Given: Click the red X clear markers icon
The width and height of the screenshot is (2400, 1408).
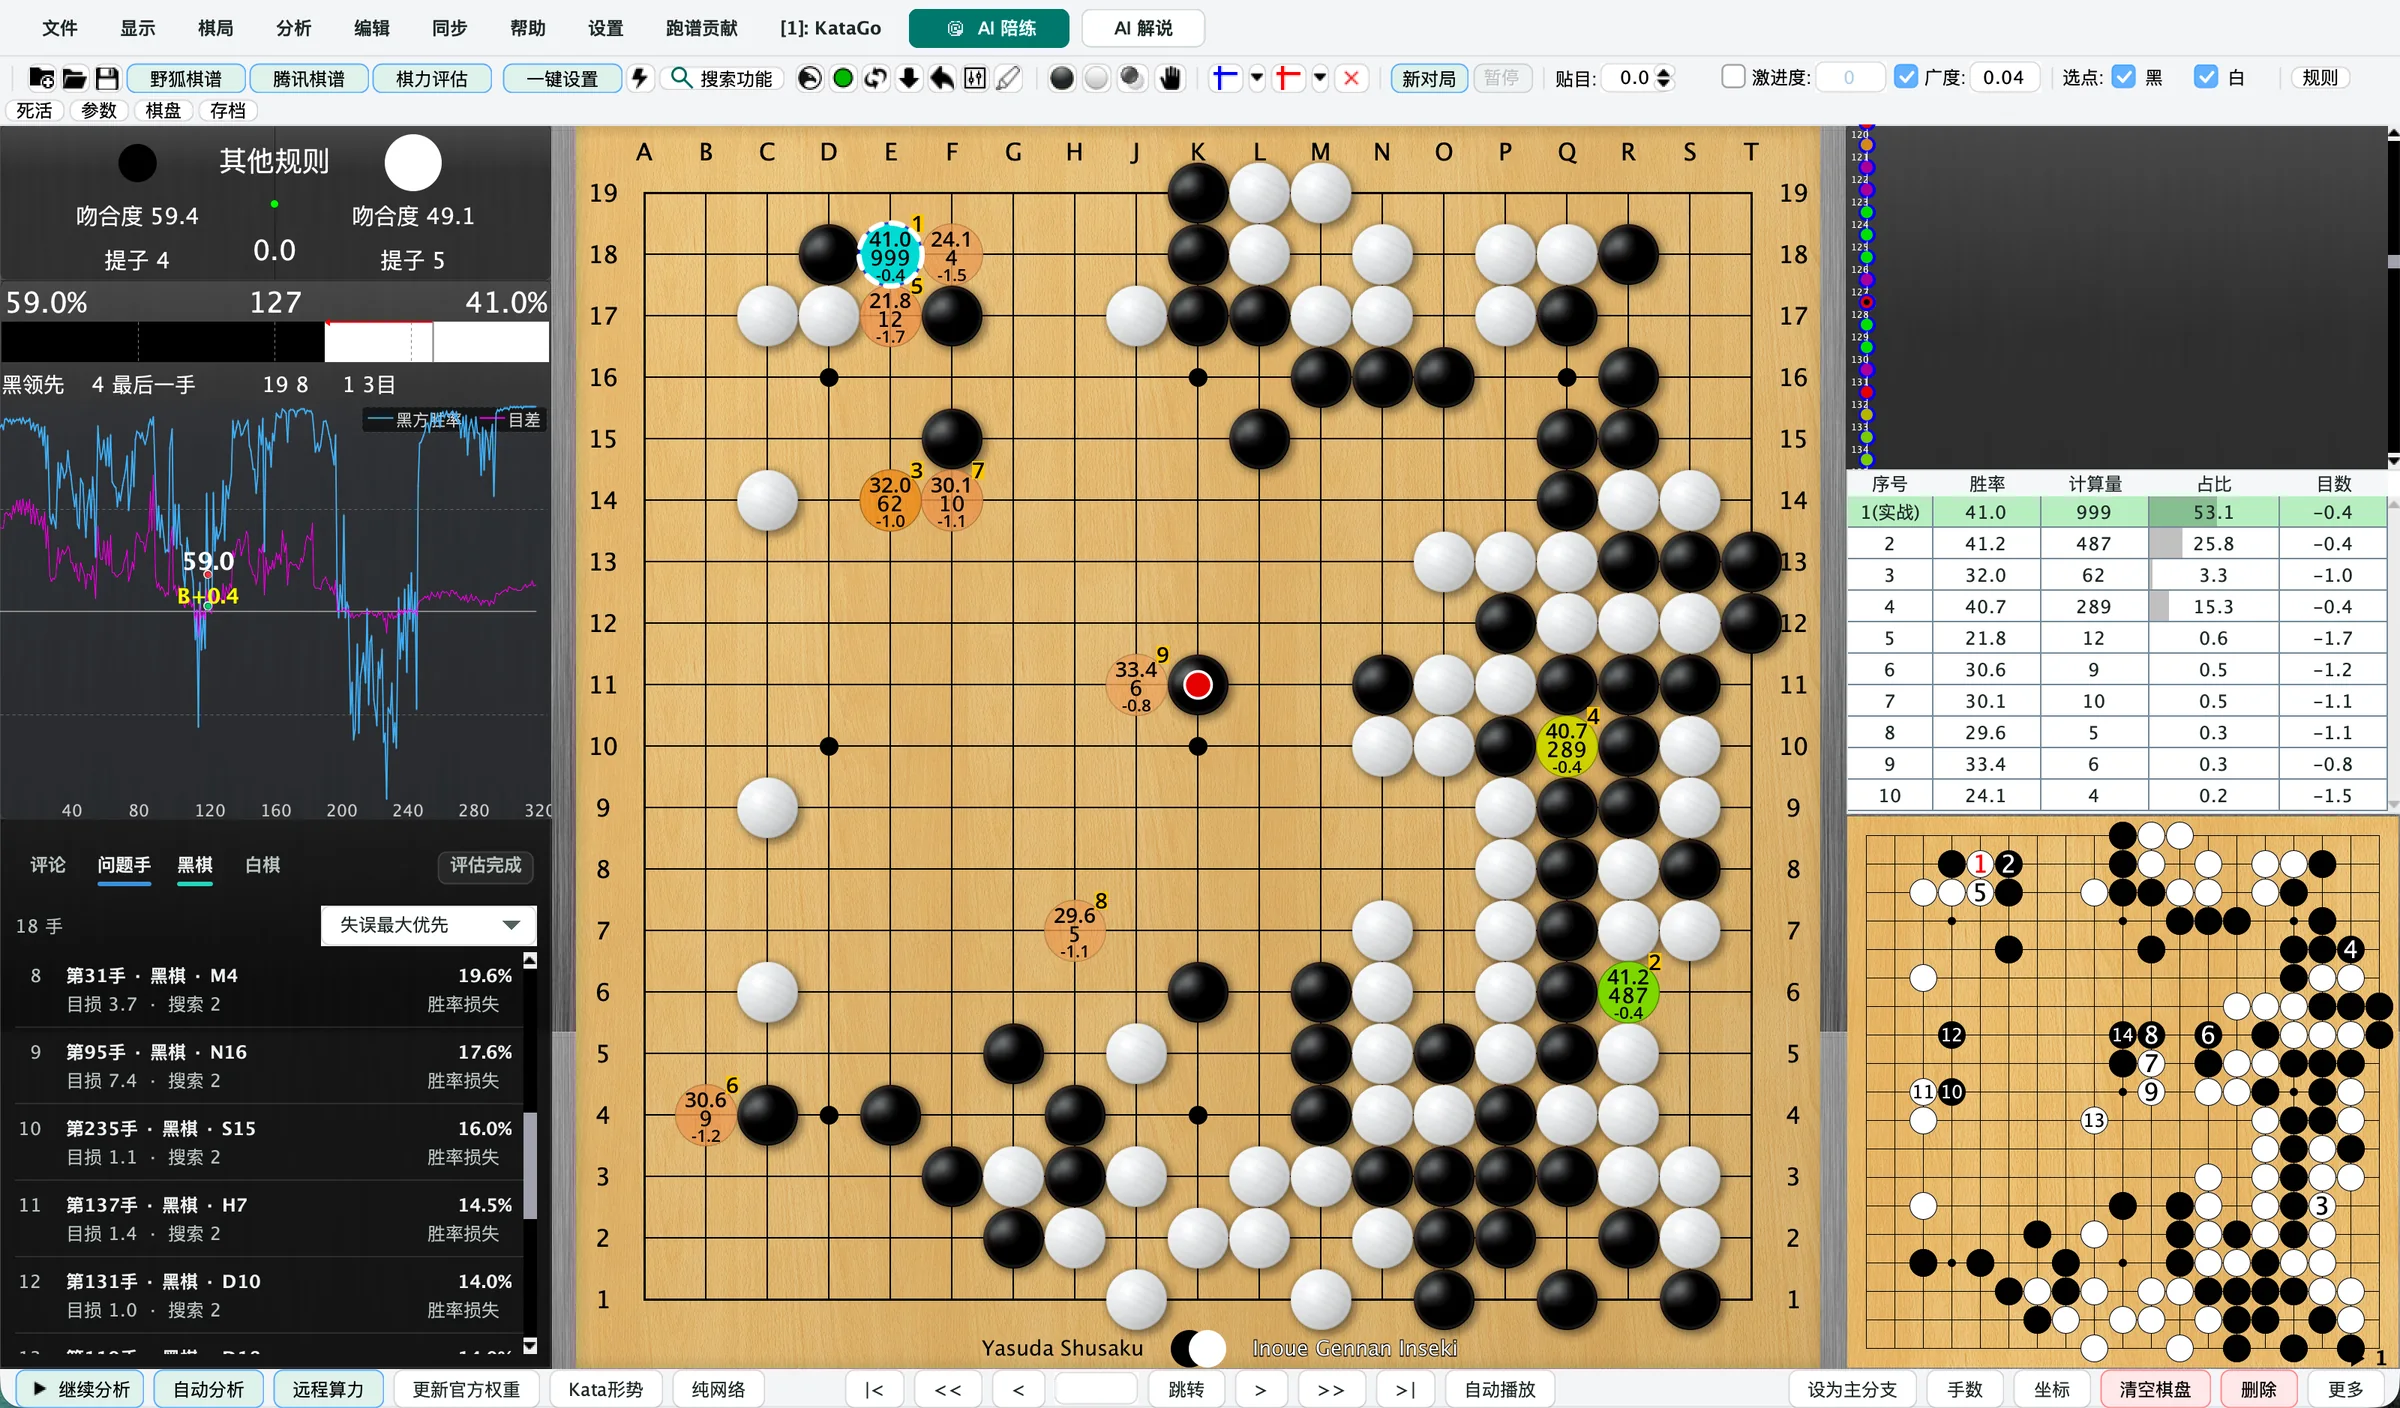Looking at the screenshot, I should [x=1351, y=78].
